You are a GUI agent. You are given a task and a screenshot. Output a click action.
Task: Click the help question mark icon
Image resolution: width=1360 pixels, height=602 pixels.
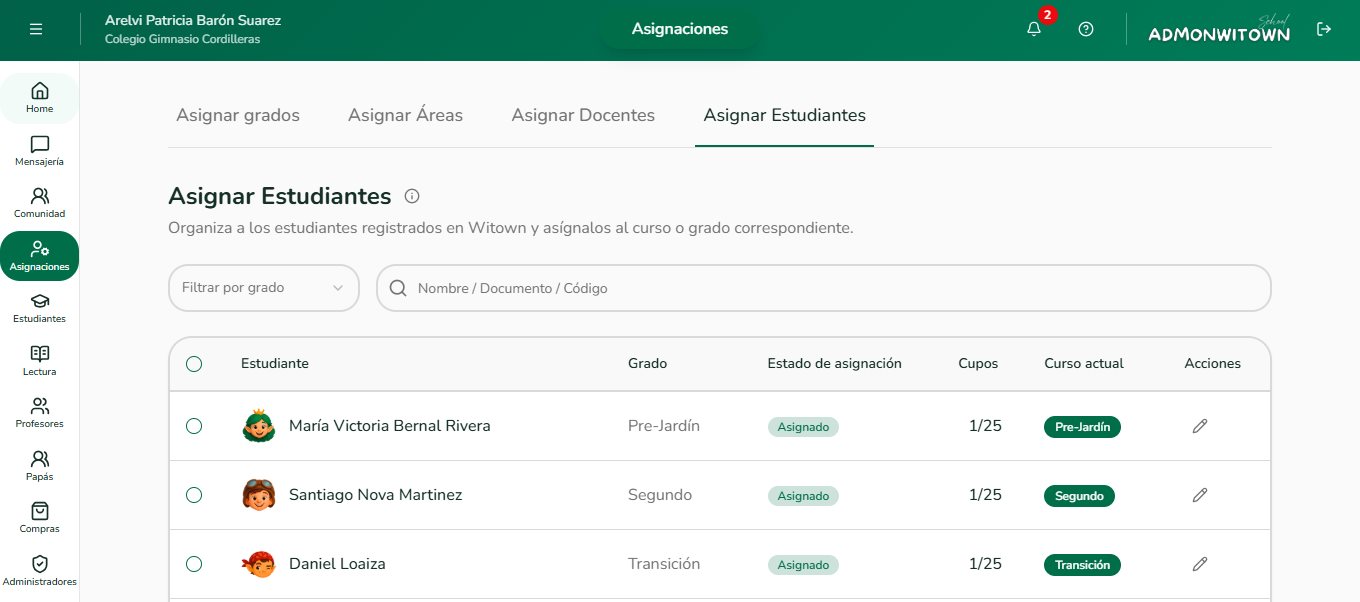pos(1086,29)
